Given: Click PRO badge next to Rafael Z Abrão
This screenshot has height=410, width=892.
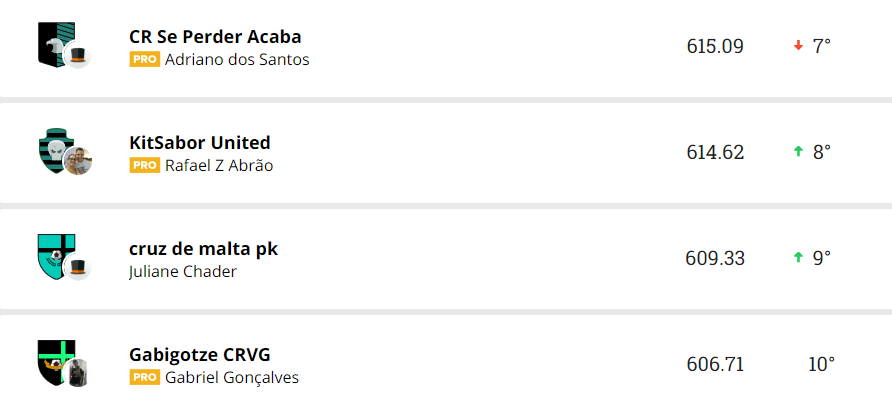Looking at the screenshot, I should tap(145, 165).
